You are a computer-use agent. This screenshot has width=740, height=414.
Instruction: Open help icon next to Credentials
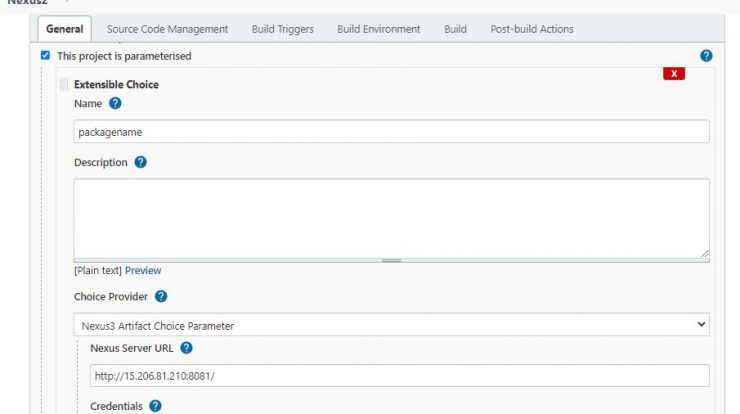point(155,406)
